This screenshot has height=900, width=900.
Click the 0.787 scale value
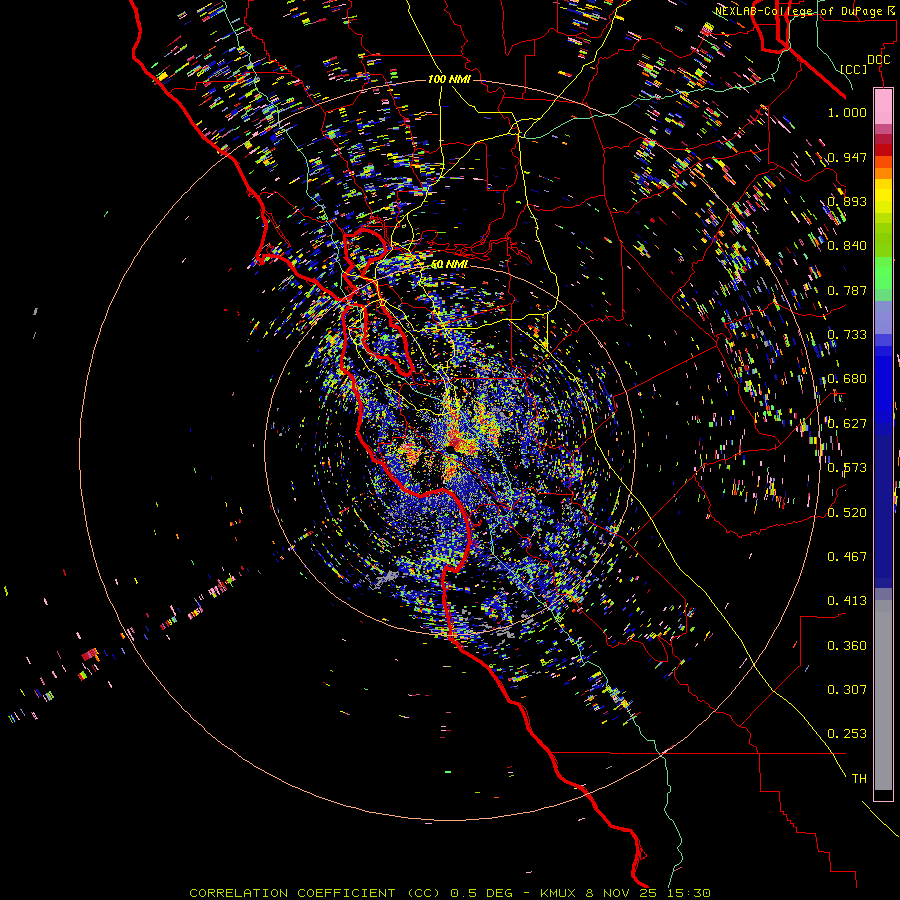pos(847,290)
